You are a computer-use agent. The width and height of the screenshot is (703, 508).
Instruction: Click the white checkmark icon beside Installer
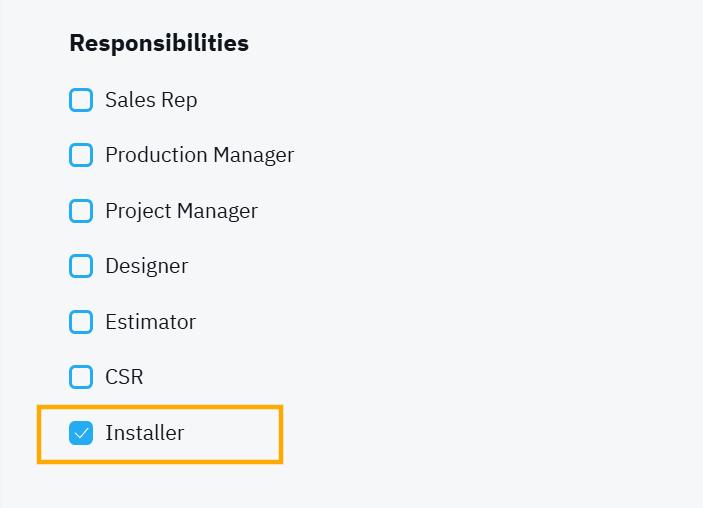pyautogui.click(x=81, y=433)
